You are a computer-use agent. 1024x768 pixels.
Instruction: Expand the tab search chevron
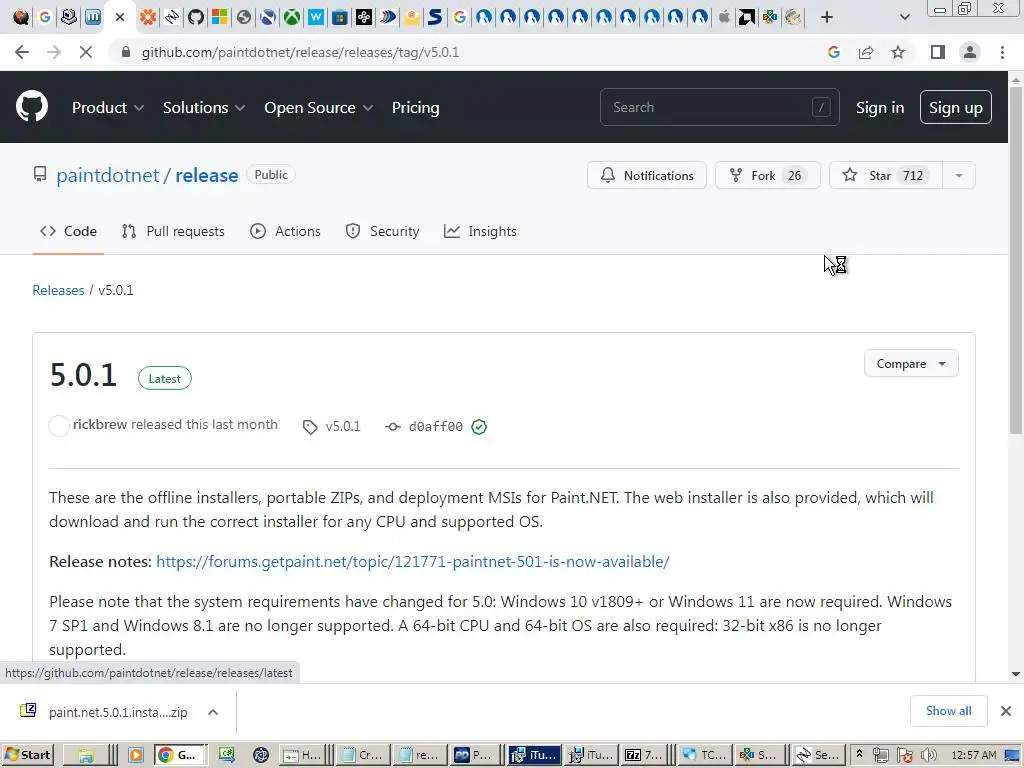tap(904, 17)
